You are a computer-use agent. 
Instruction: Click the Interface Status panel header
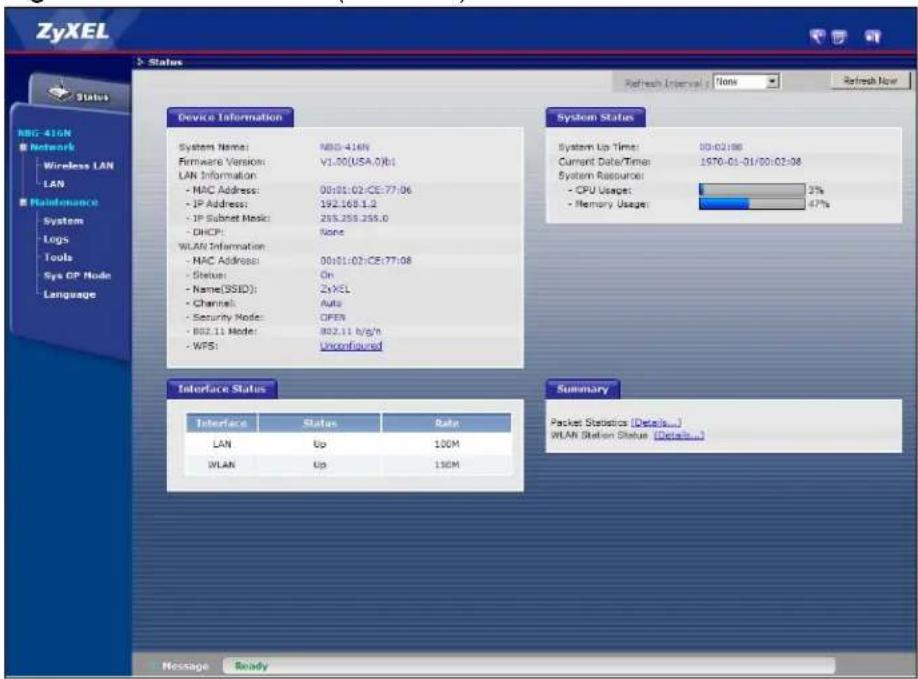coord(222,389)
